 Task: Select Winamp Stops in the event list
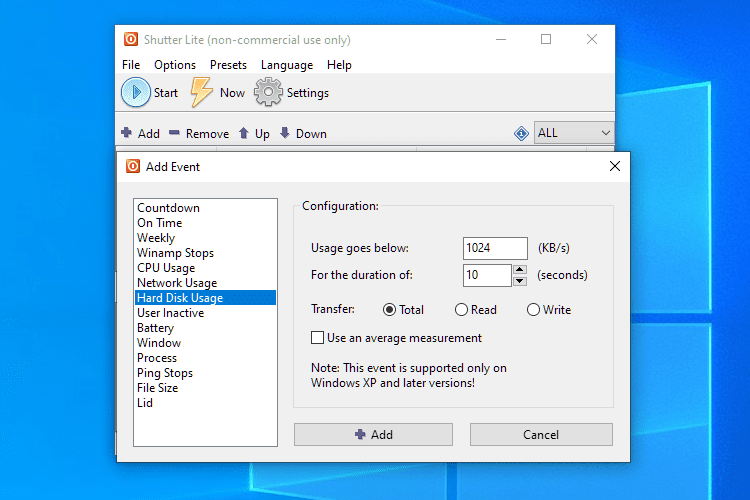pyautogui.click(x=205, y=253)
